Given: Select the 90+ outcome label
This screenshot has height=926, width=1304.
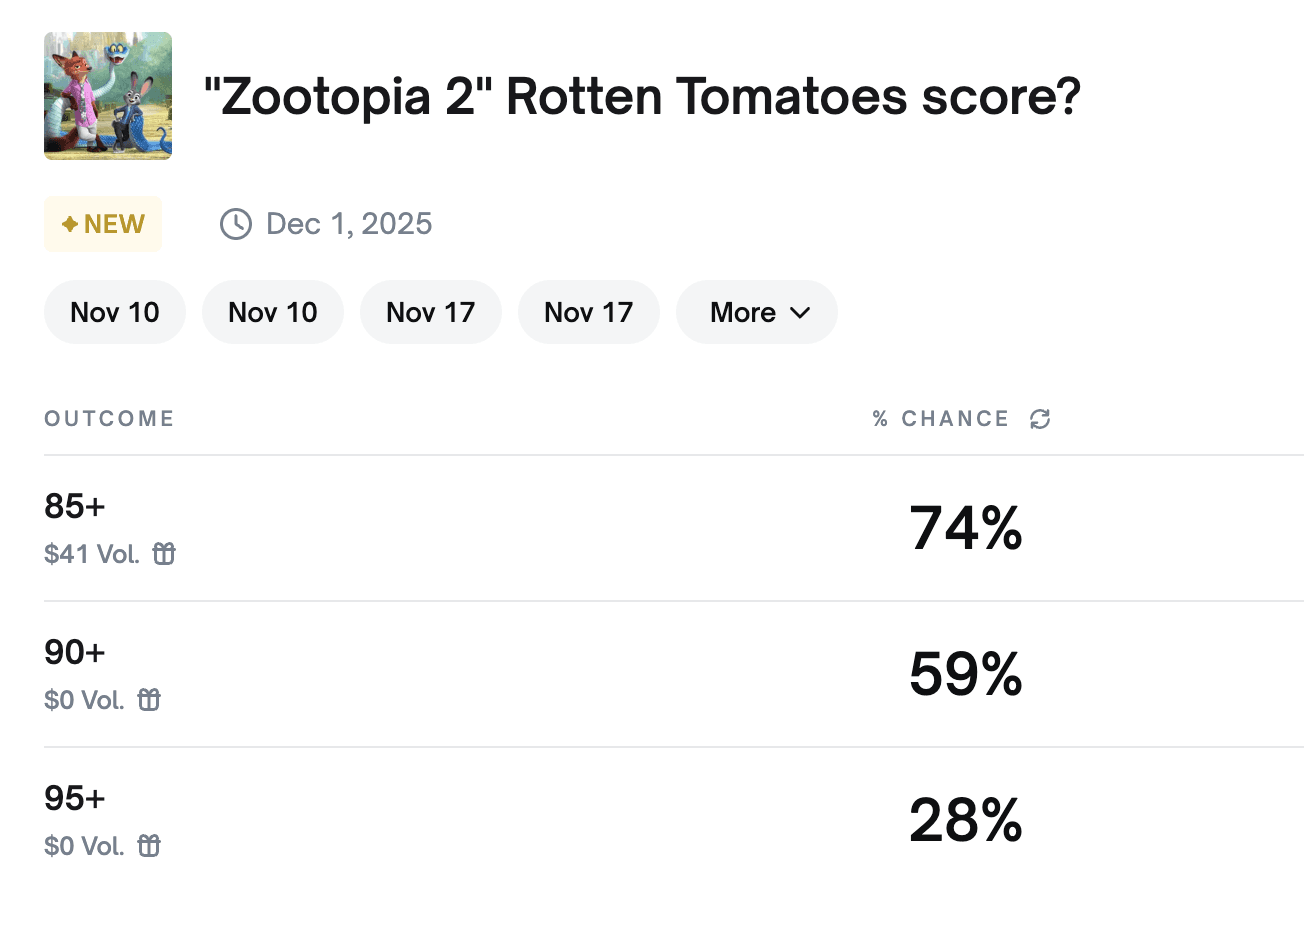Looking at the screenshot, I should point(75,652).
